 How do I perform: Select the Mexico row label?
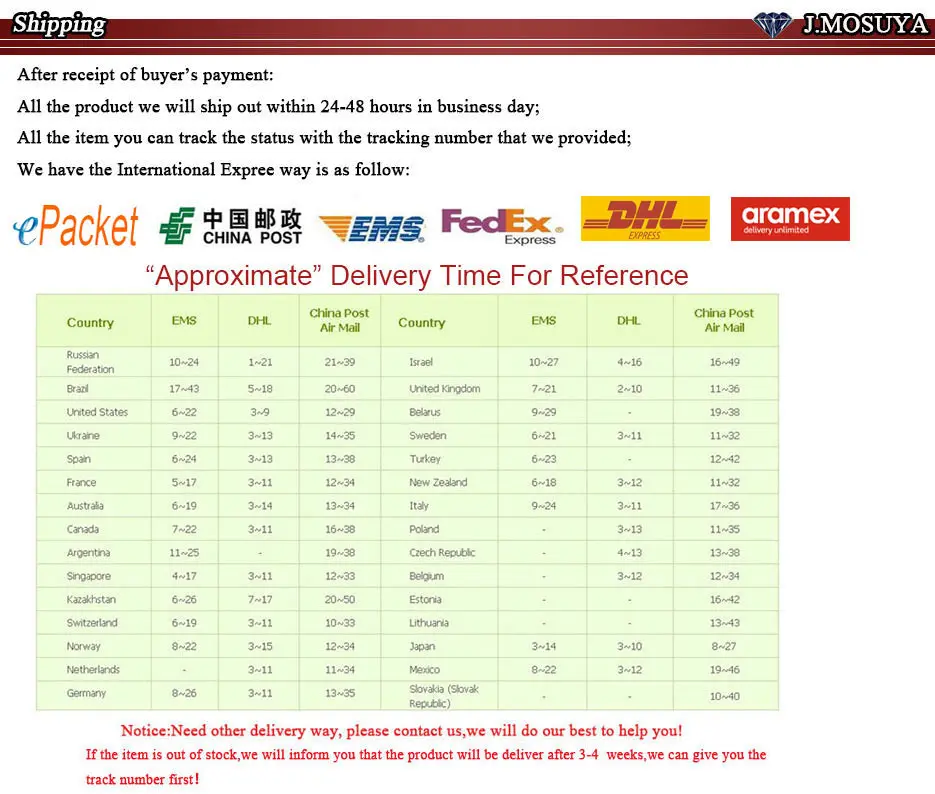click(x=424, y=669)
